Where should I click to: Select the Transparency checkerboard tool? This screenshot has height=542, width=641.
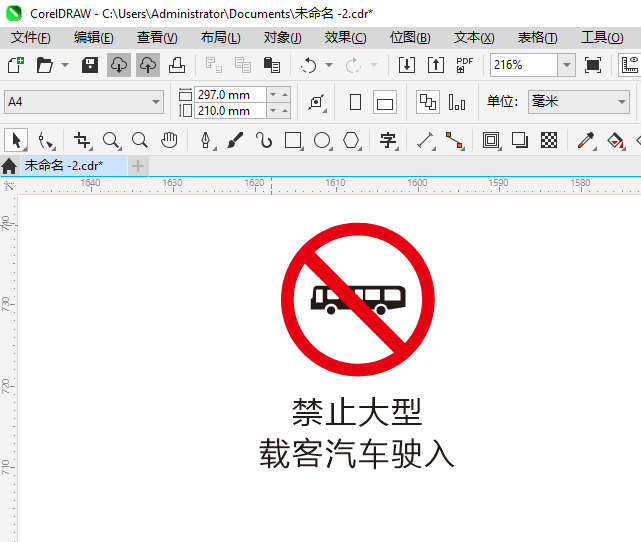549,140
